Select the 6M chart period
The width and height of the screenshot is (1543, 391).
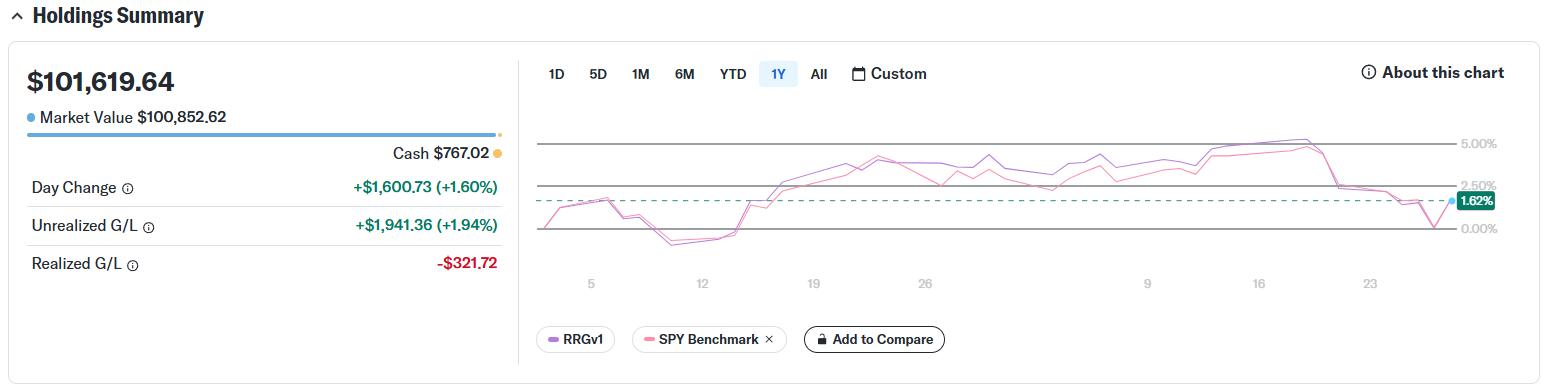click(x=684, y=74)
